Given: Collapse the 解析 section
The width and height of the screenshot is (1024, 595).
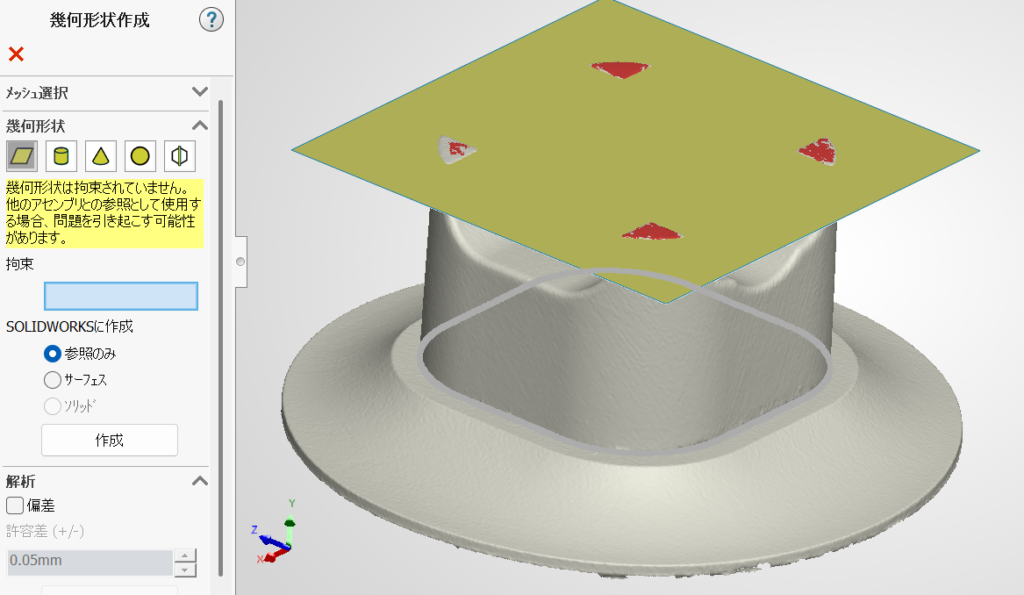Looking at the screenshot, I should [x=199, y=481].
